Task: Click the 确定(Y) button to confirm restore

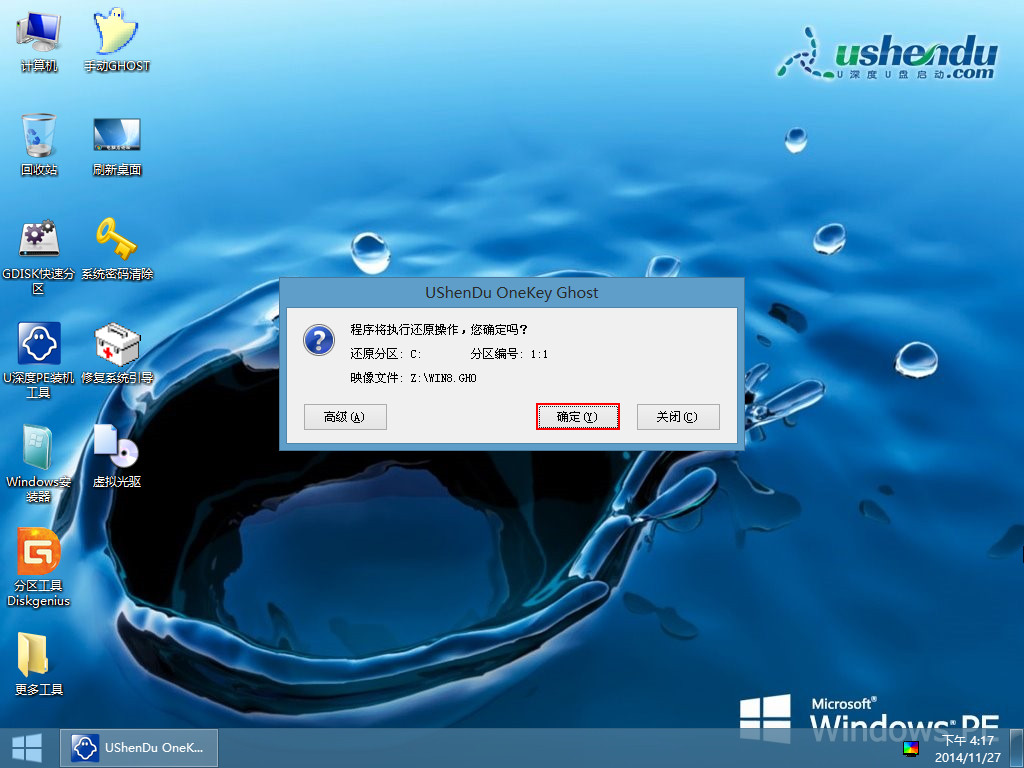Action: [x=578, y=417]
